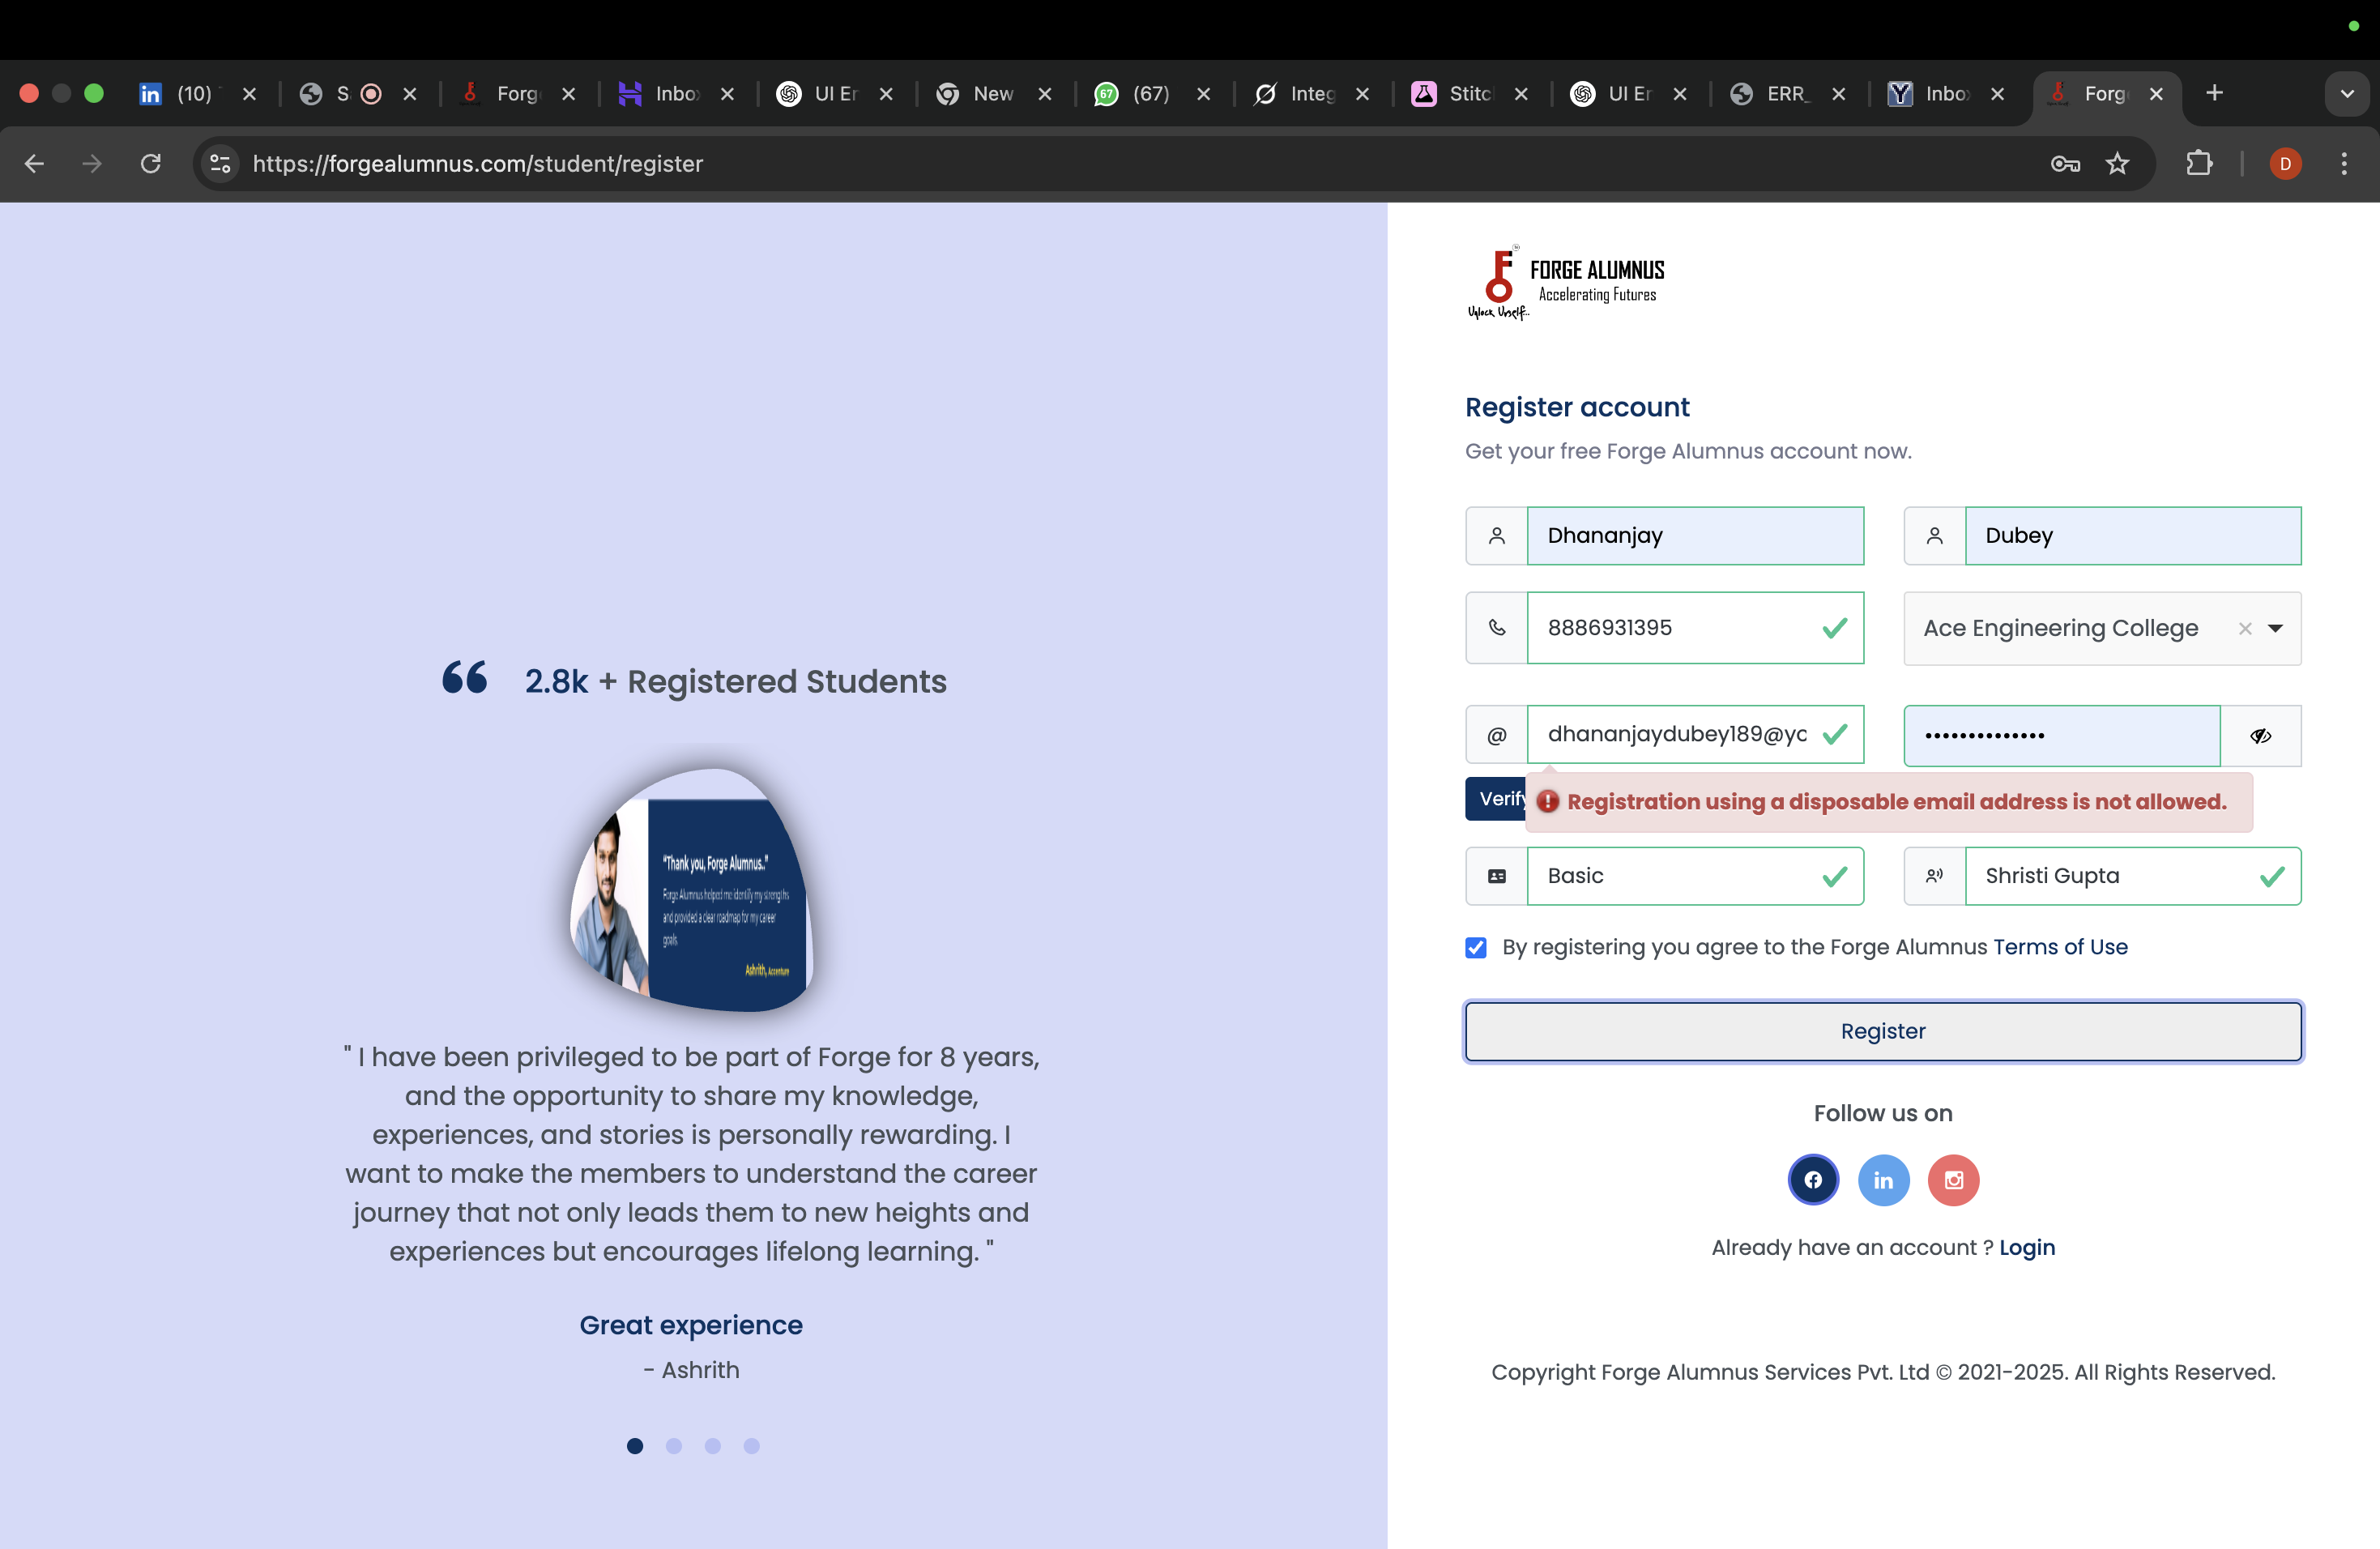Open the LinkedIn follow icon
Image resolution: width=2380 pixels, height=1549 pixels.
tap(1883, 1180)
